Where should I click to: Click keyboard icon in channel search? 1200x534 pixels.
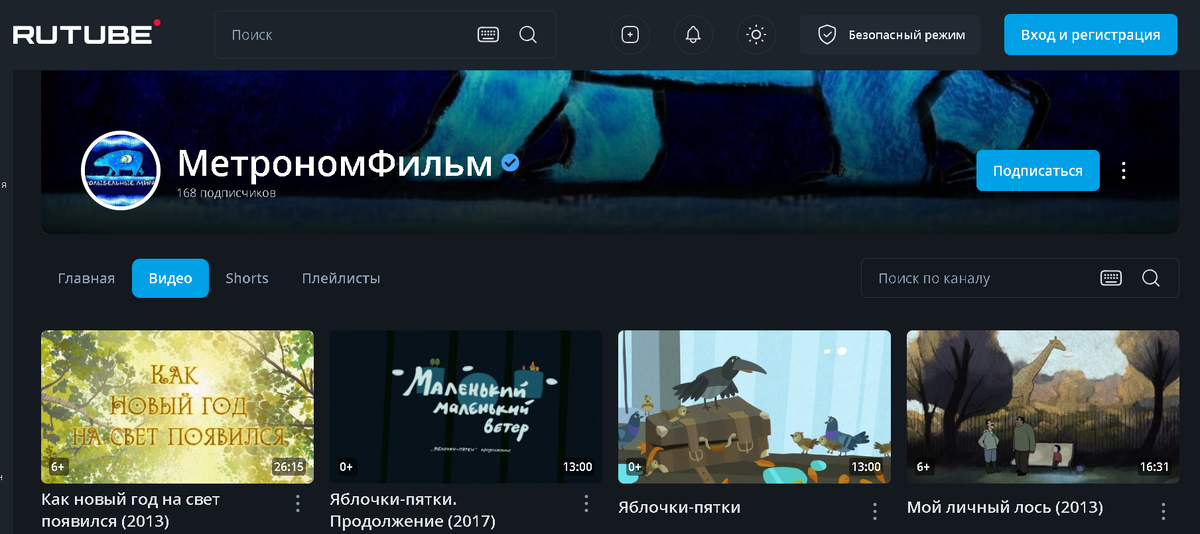(x=1111, y=278)
